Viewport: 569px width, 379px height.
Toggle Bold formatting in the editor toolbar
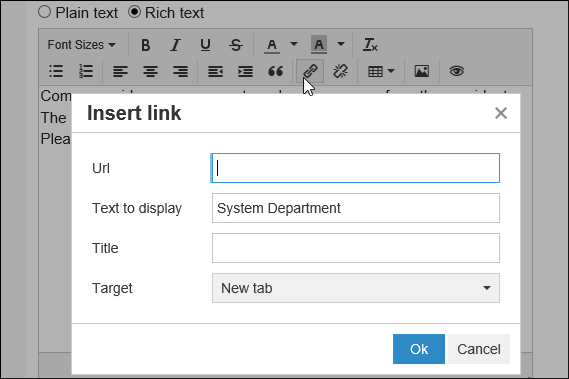(146, 45)
